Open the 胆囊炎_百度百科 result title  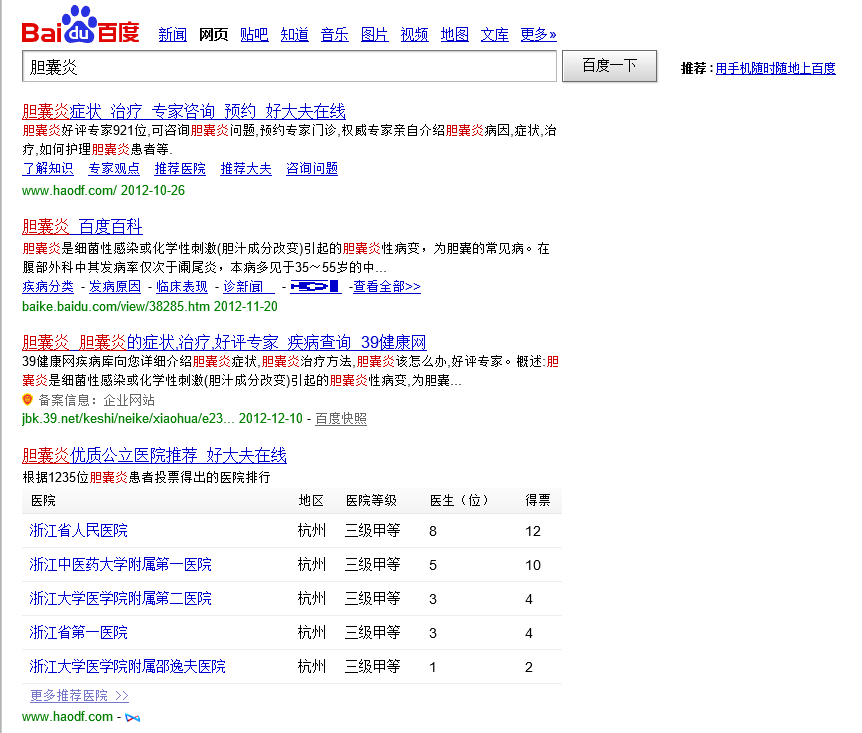[x=82, y=226]
